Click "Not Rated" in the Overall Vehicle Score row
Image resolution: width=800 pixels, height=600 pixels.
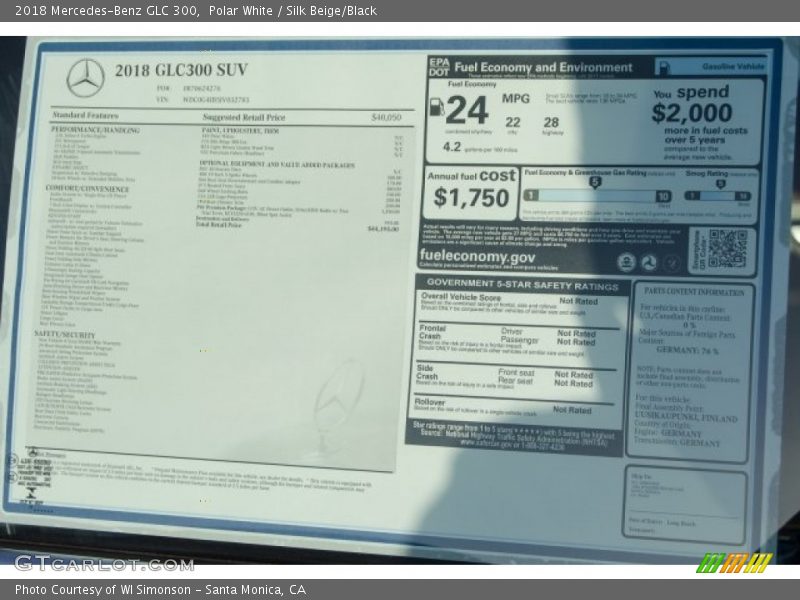point(579,301)
